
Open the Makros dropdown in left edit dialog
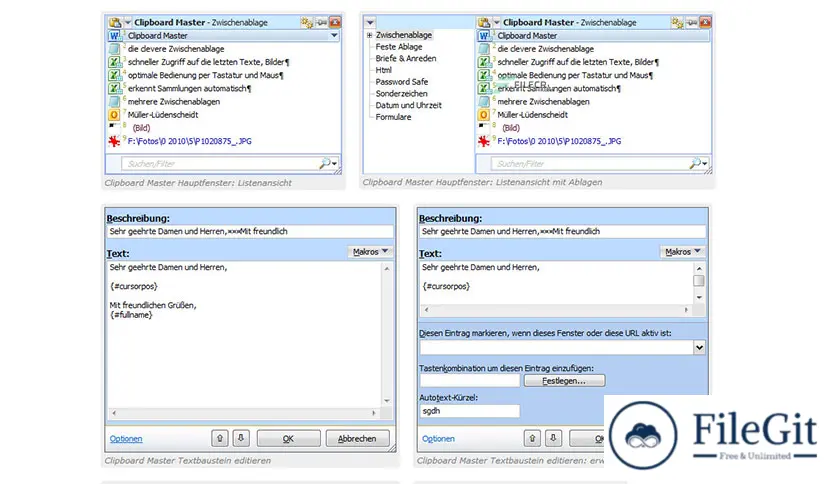(x=371, y=252)
